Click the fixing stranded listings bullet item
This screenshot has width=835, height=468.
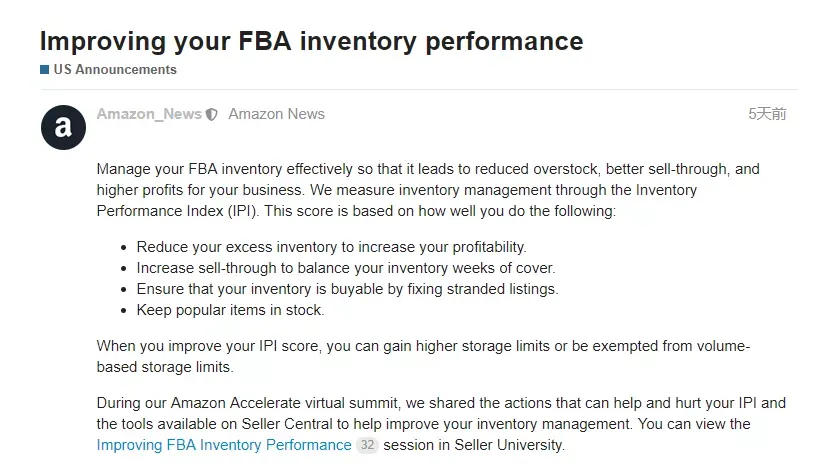pyautogui.click(x=347, y=289)
